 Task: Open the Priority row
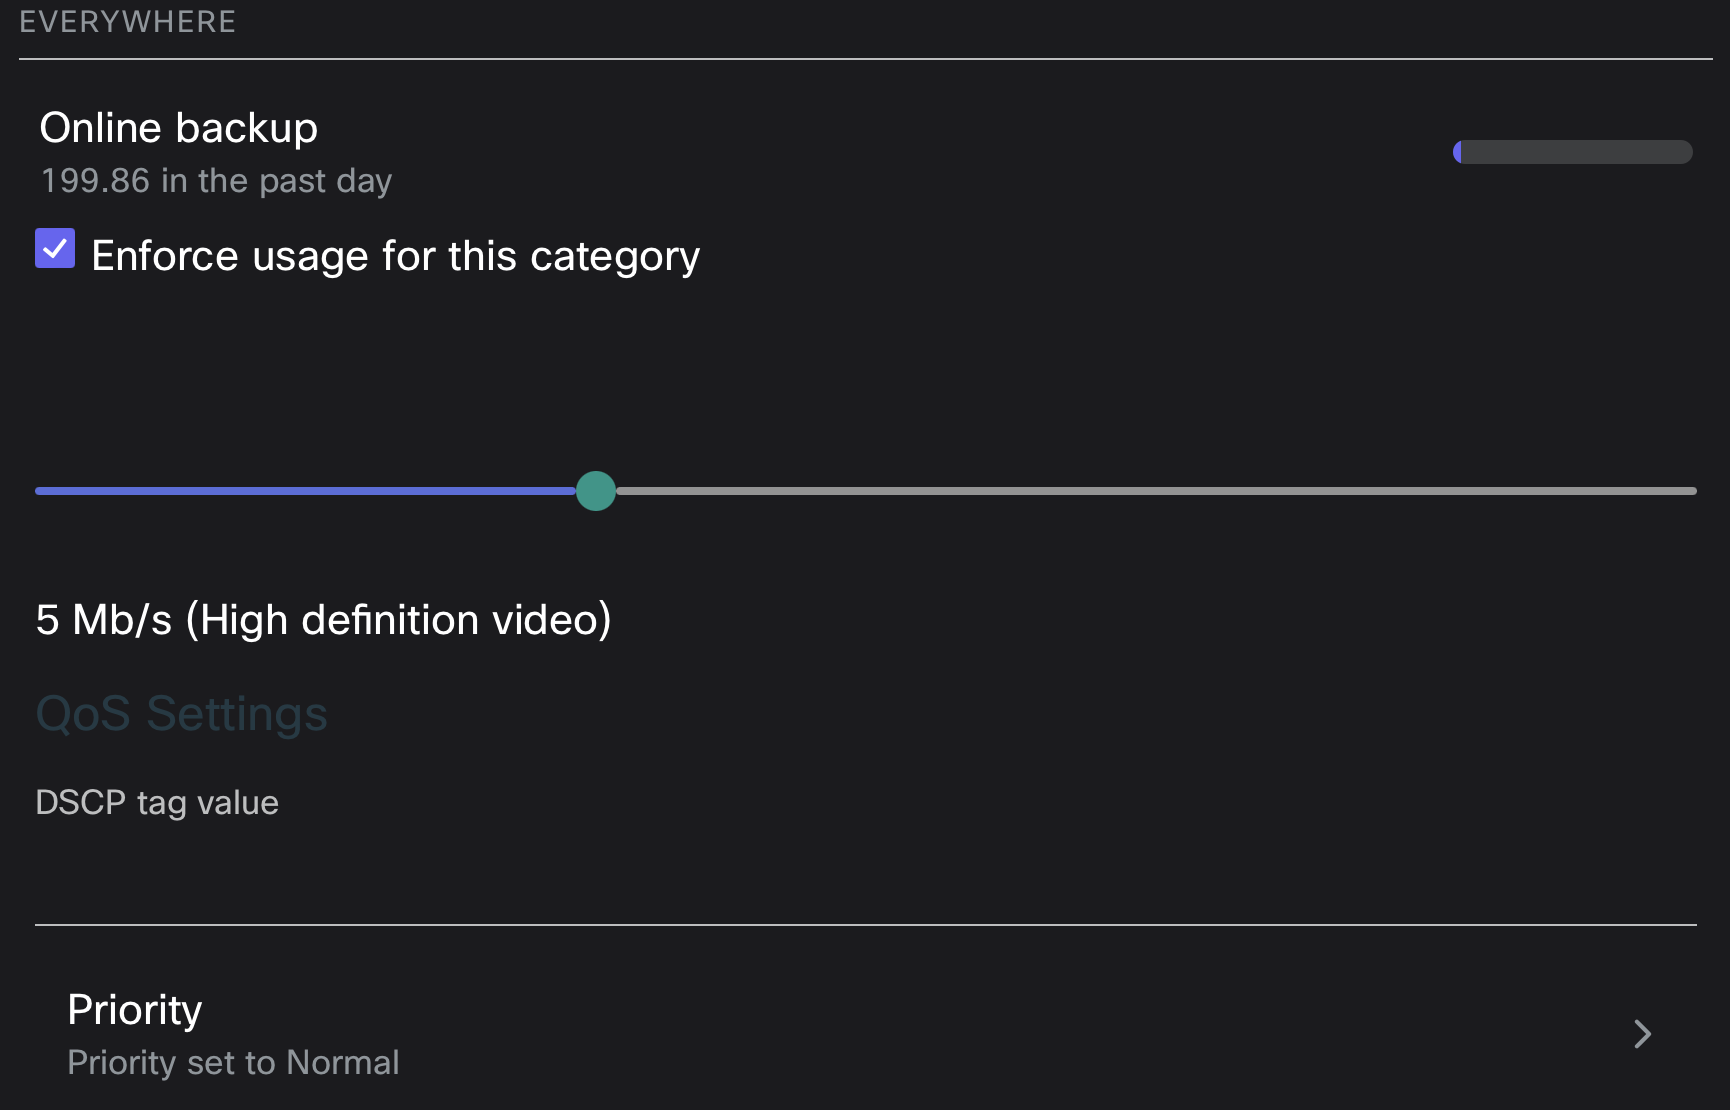click(800, 1034)
